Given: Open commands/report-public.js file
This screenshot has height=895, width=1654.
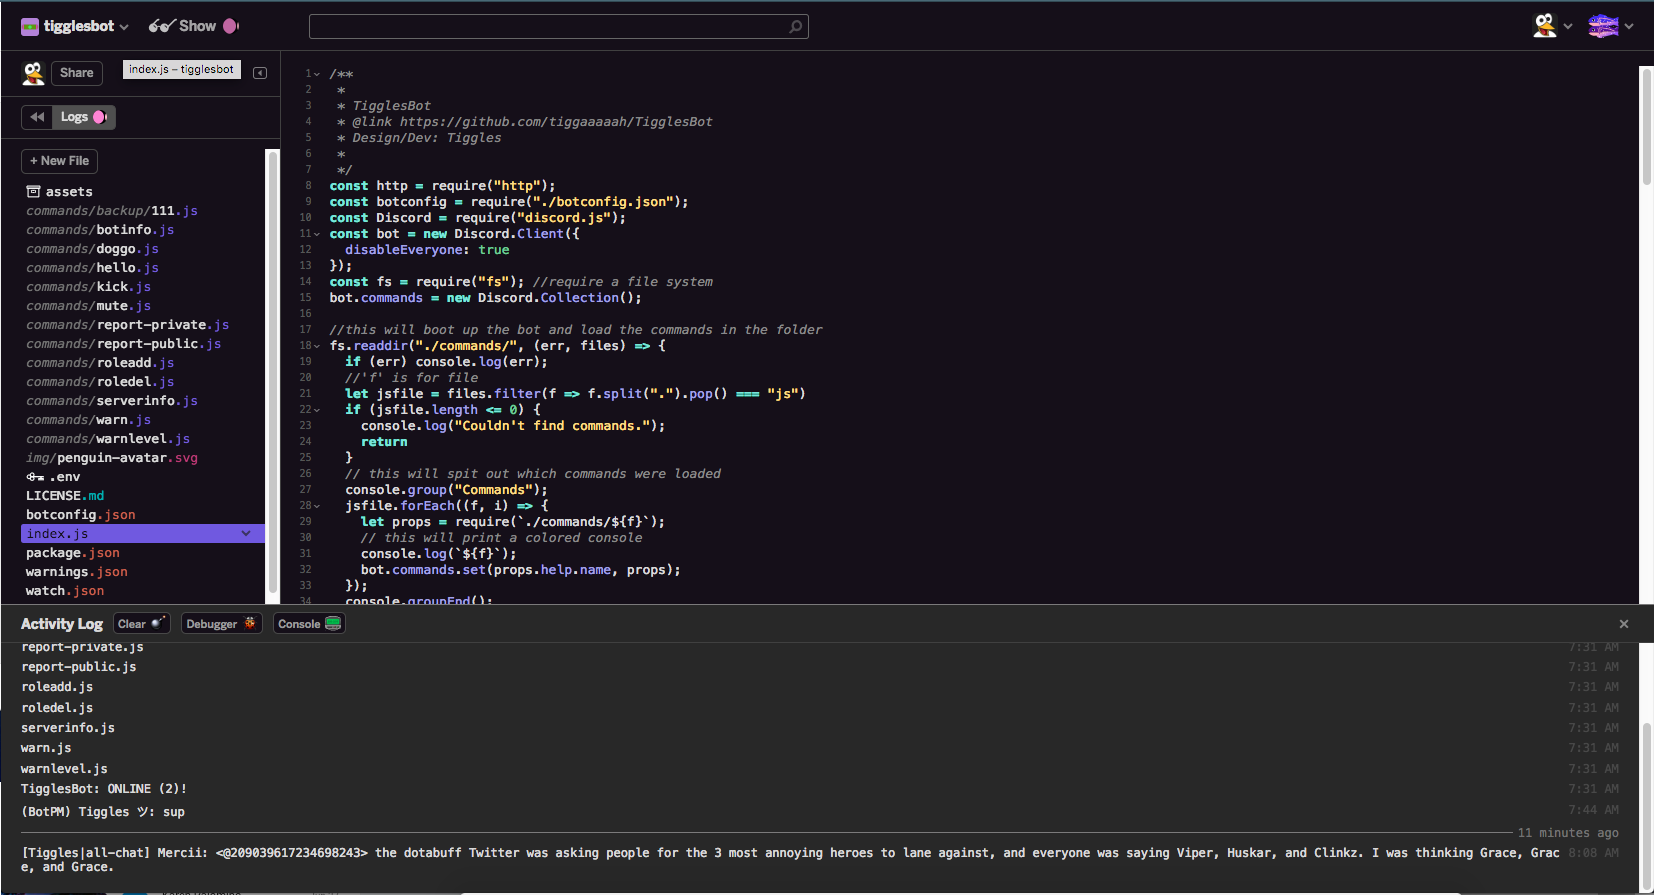Looking at the screenshot, I should [123, 344].
